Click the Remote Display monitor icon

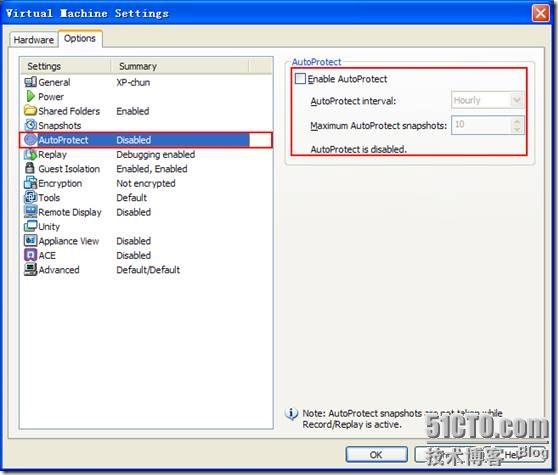30,212
